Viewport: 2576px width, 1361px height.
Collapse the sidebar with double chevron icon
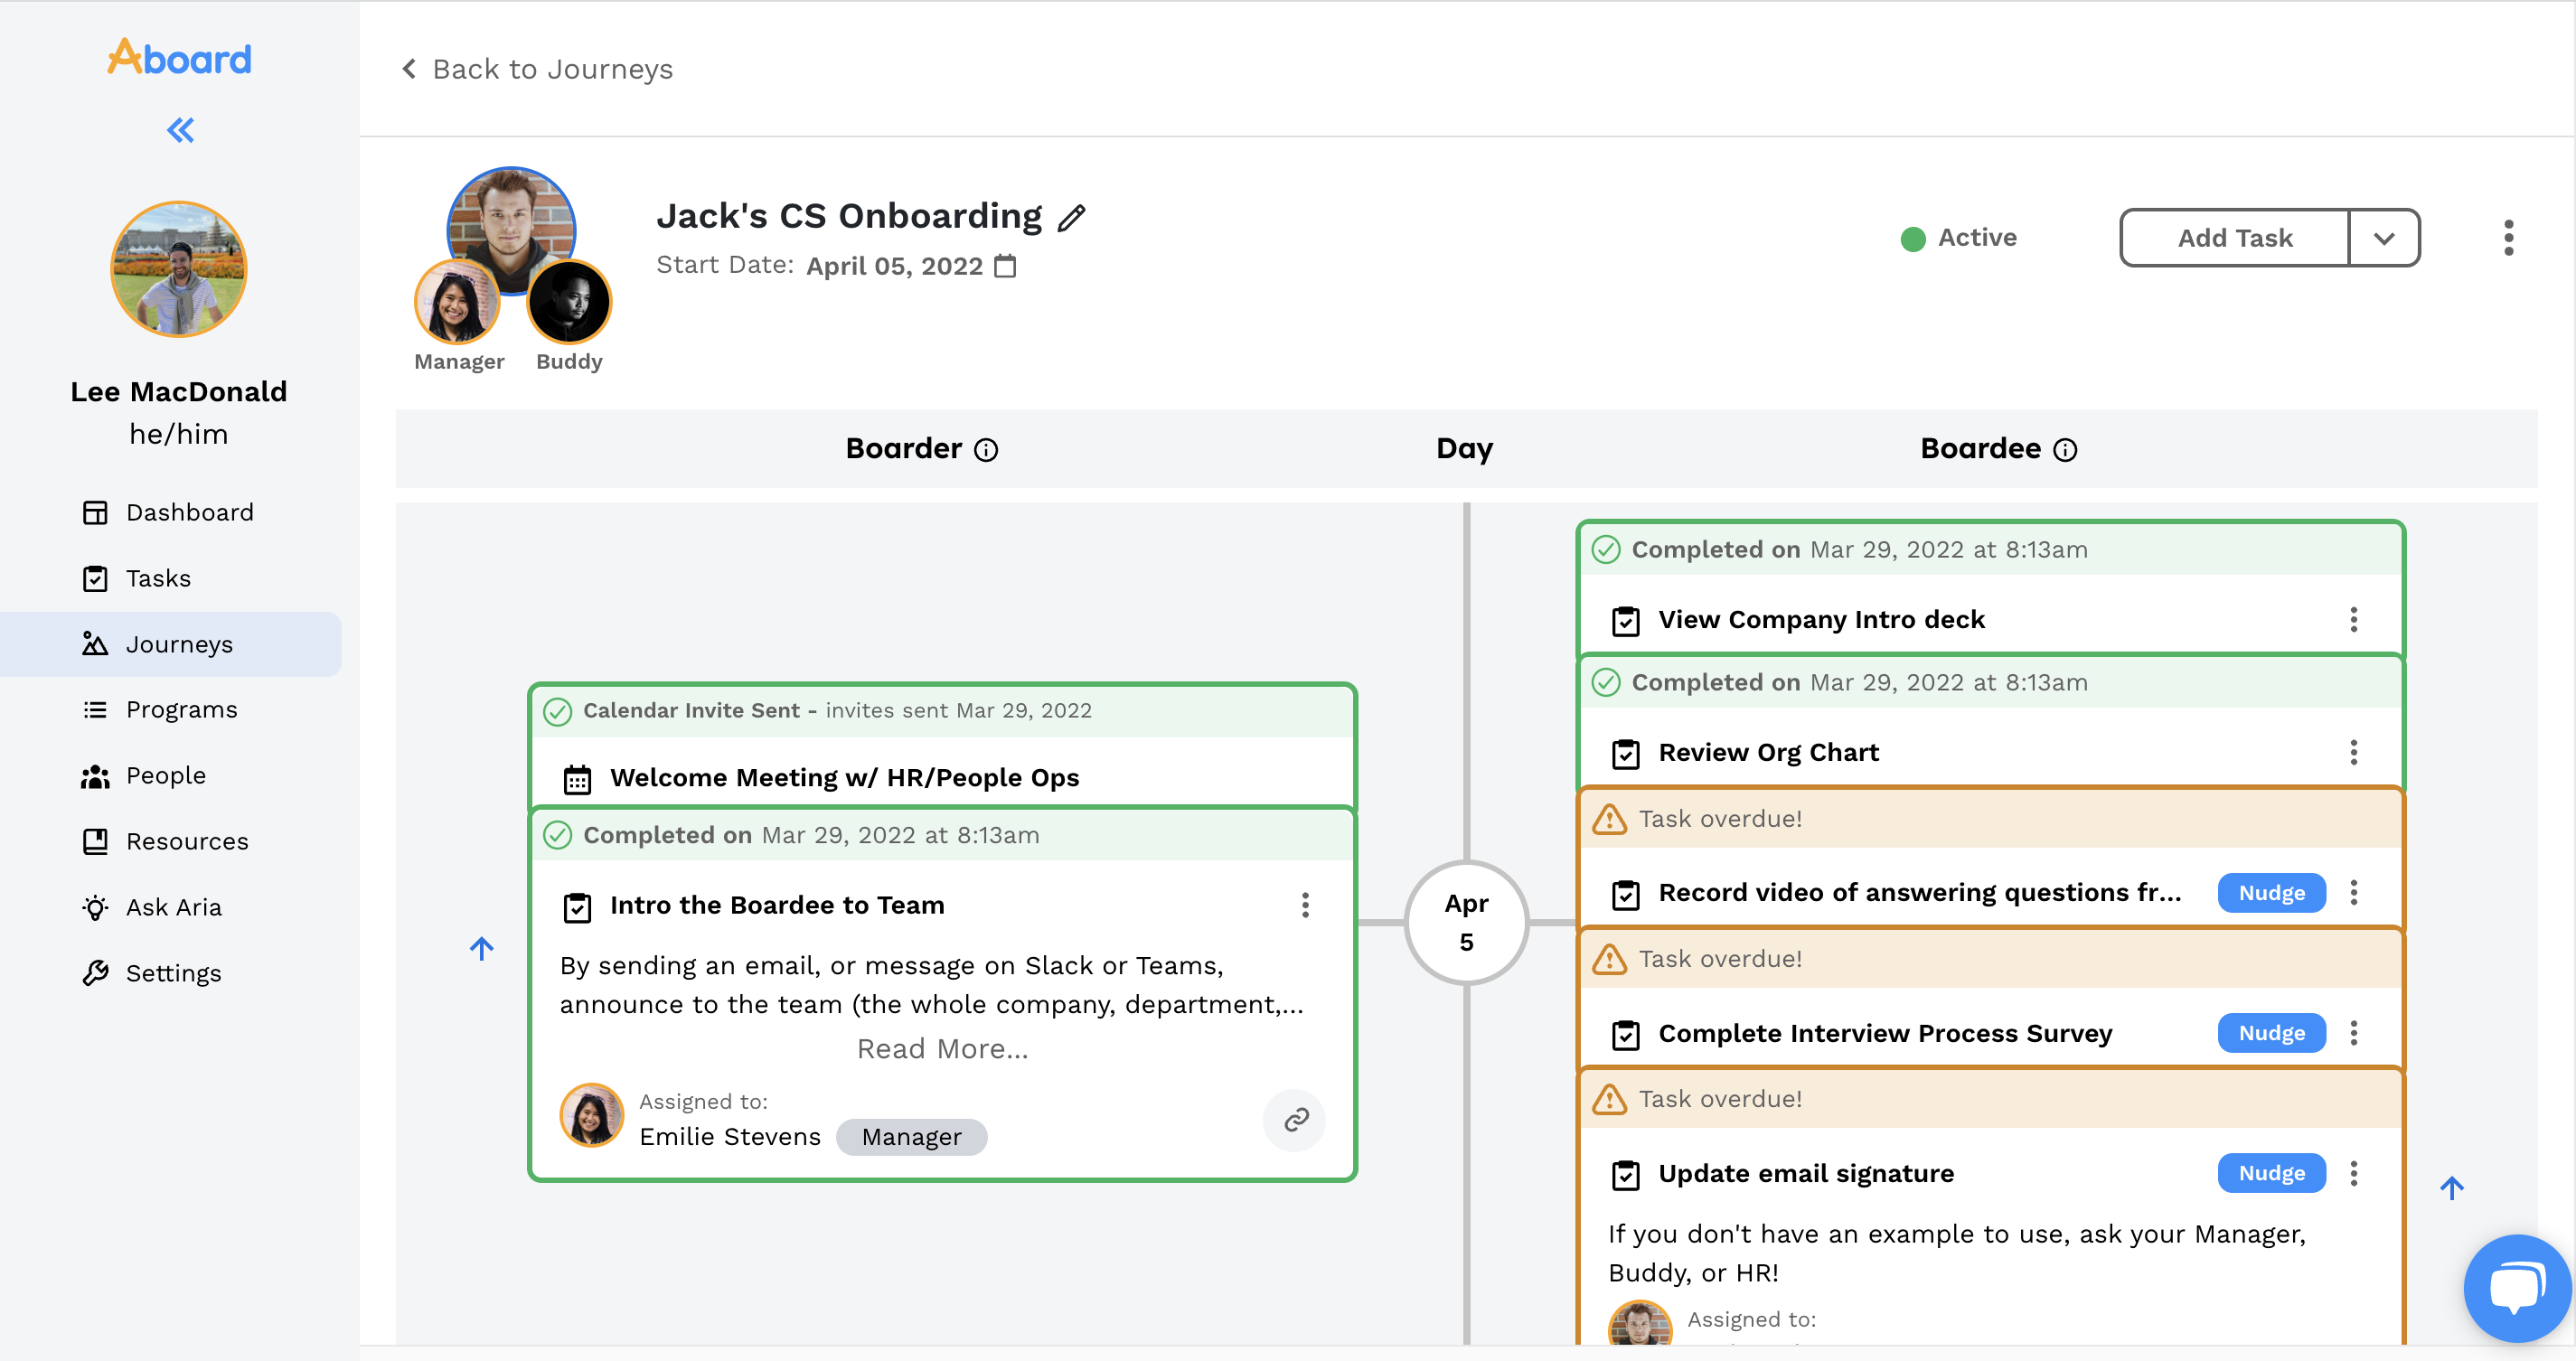point(180,130)
